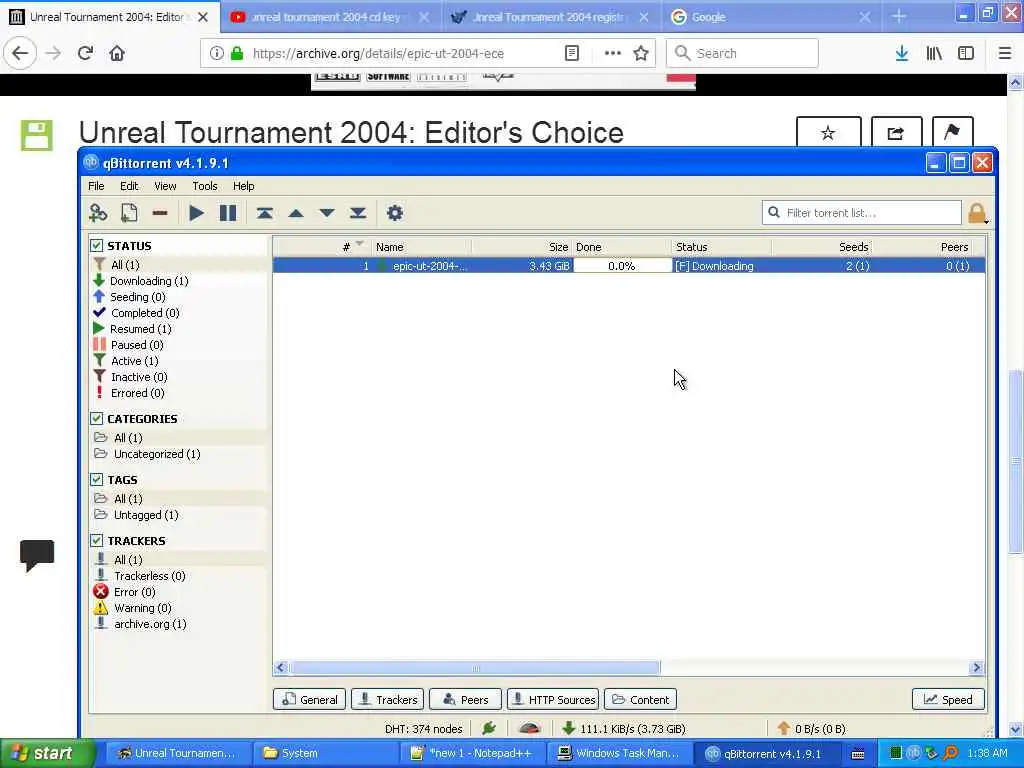Viewport: 1024px width, 768px height.
Task: Toggle the Firefox sidebar icon
Action: coord(966,54)
